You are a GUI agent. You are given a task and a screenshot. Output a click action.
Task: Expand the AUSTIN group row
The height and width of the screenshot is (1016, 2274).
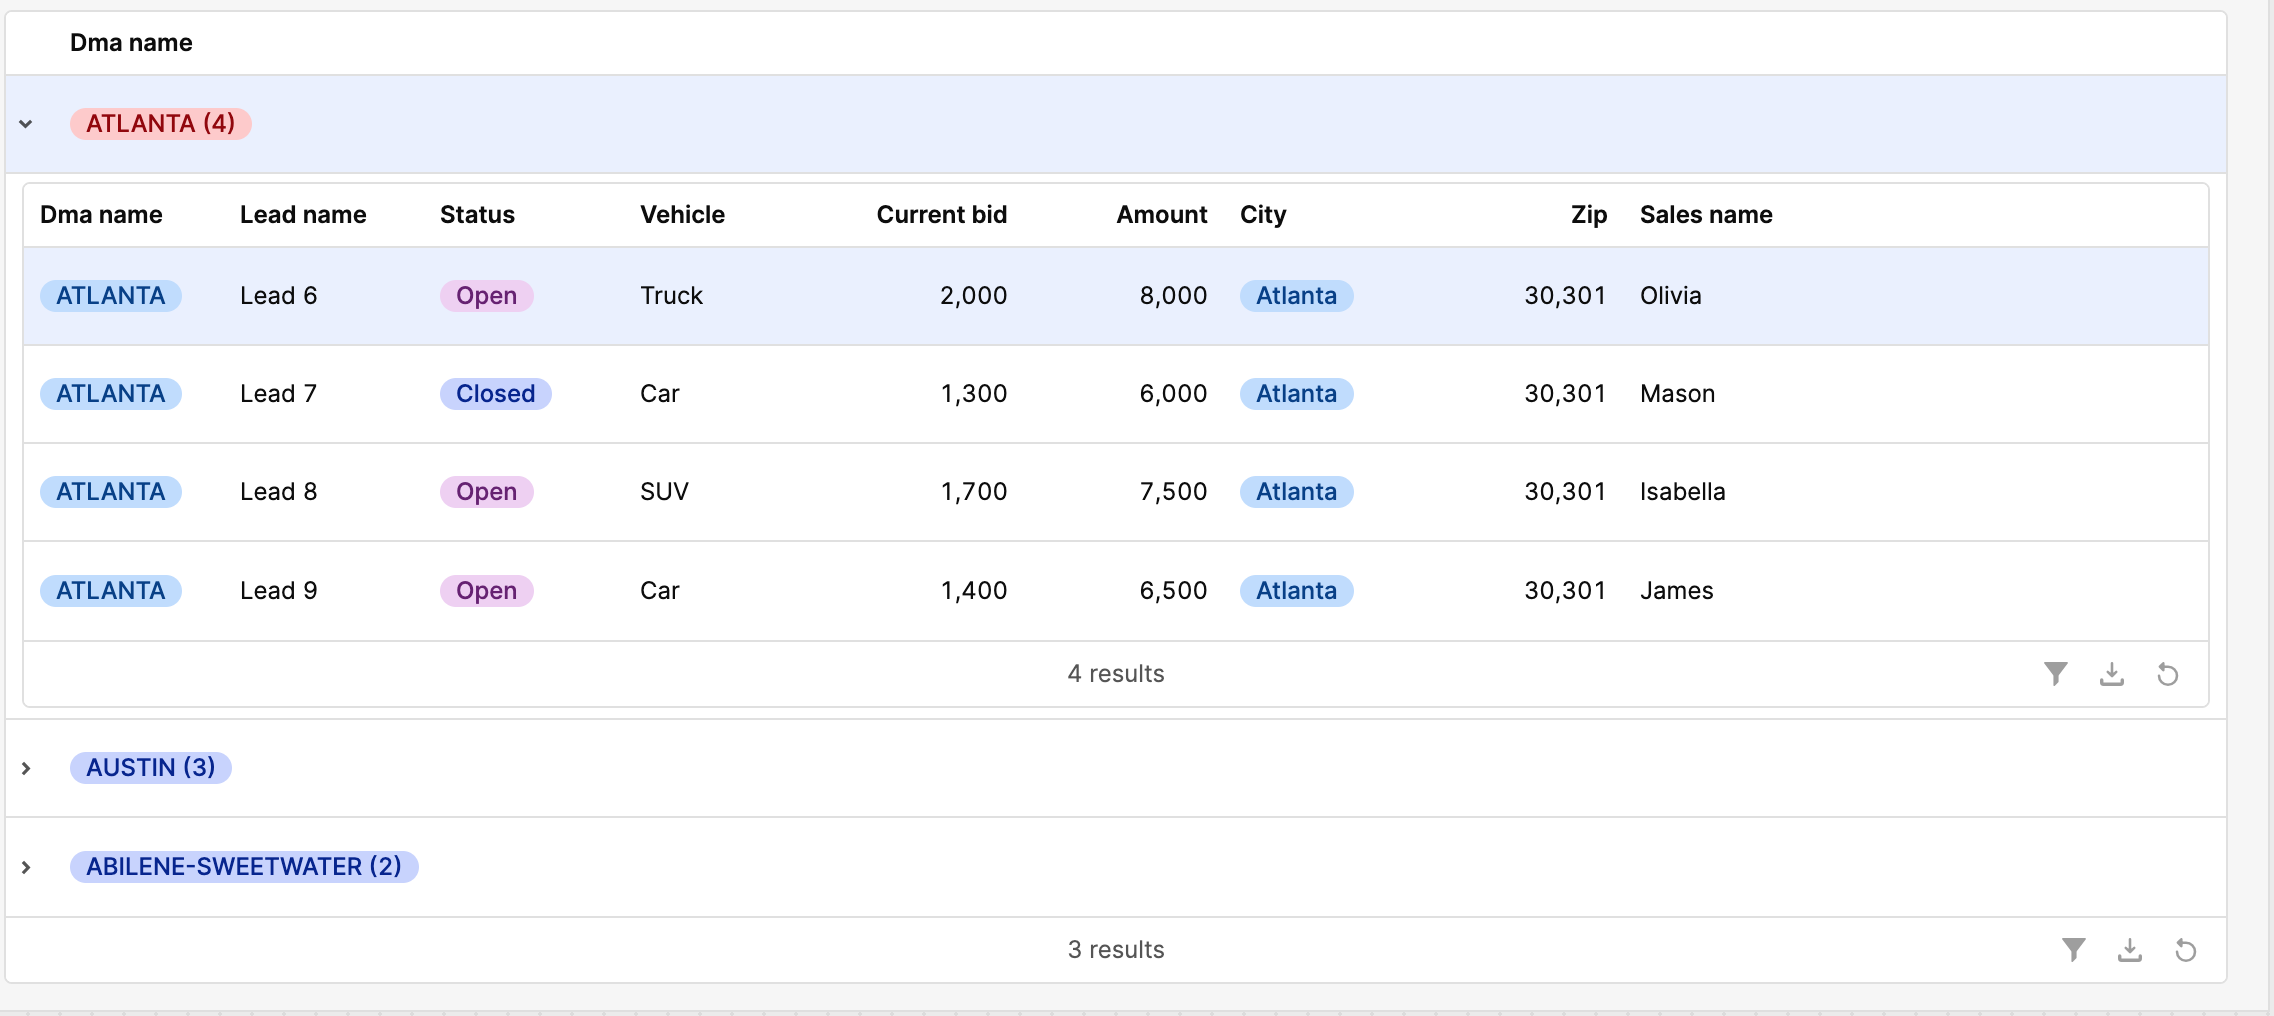[x=26, y=768]
